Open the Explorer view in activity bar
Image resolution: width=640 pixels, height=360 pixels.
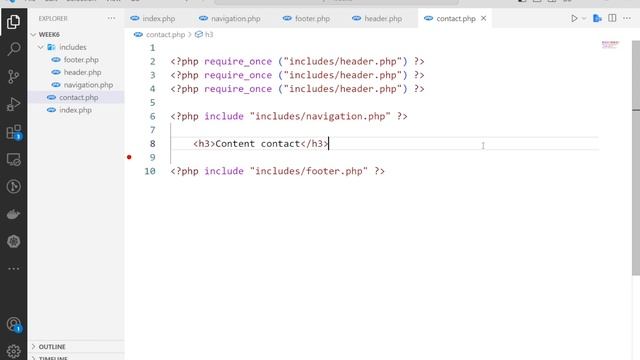[x=13, y=22]
